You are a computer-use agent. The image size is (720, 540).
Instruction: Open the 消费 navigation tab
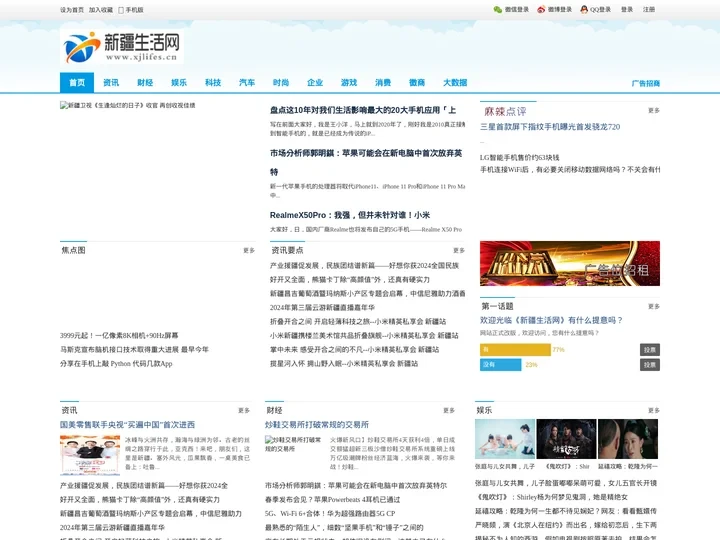coord(382,83)
